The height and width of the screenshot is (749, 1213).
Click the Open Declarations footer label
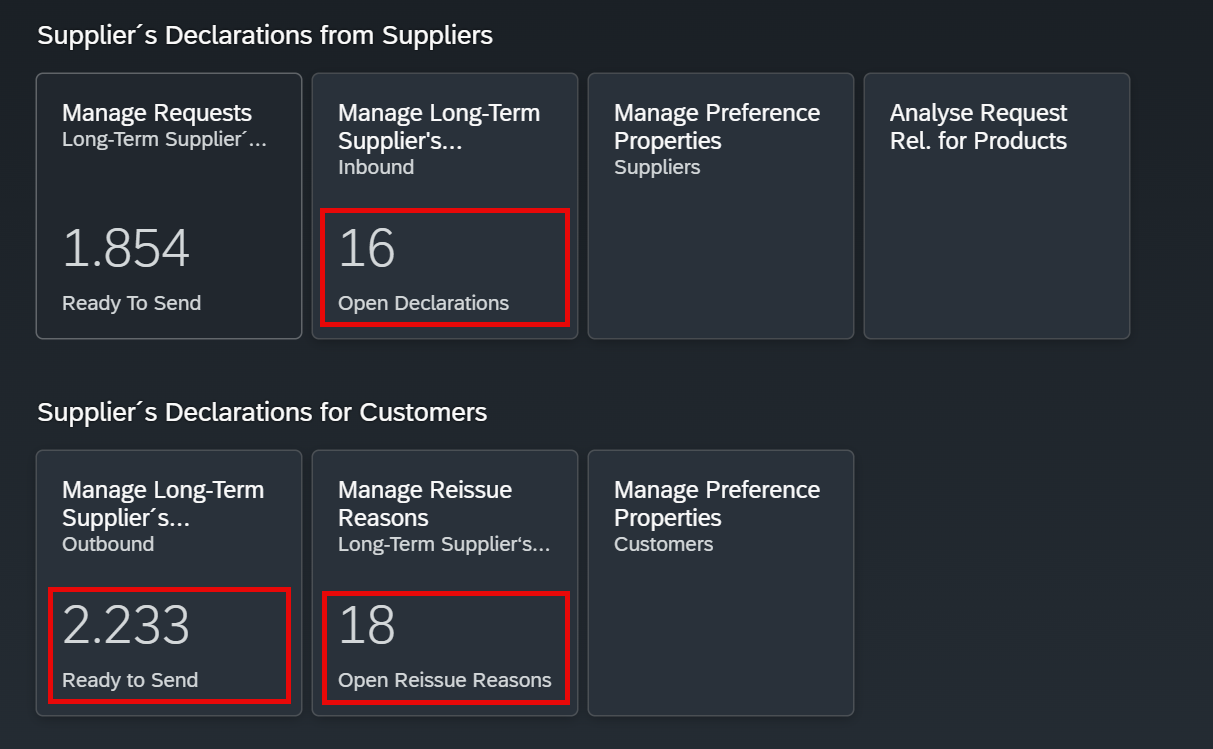[424, 303]
